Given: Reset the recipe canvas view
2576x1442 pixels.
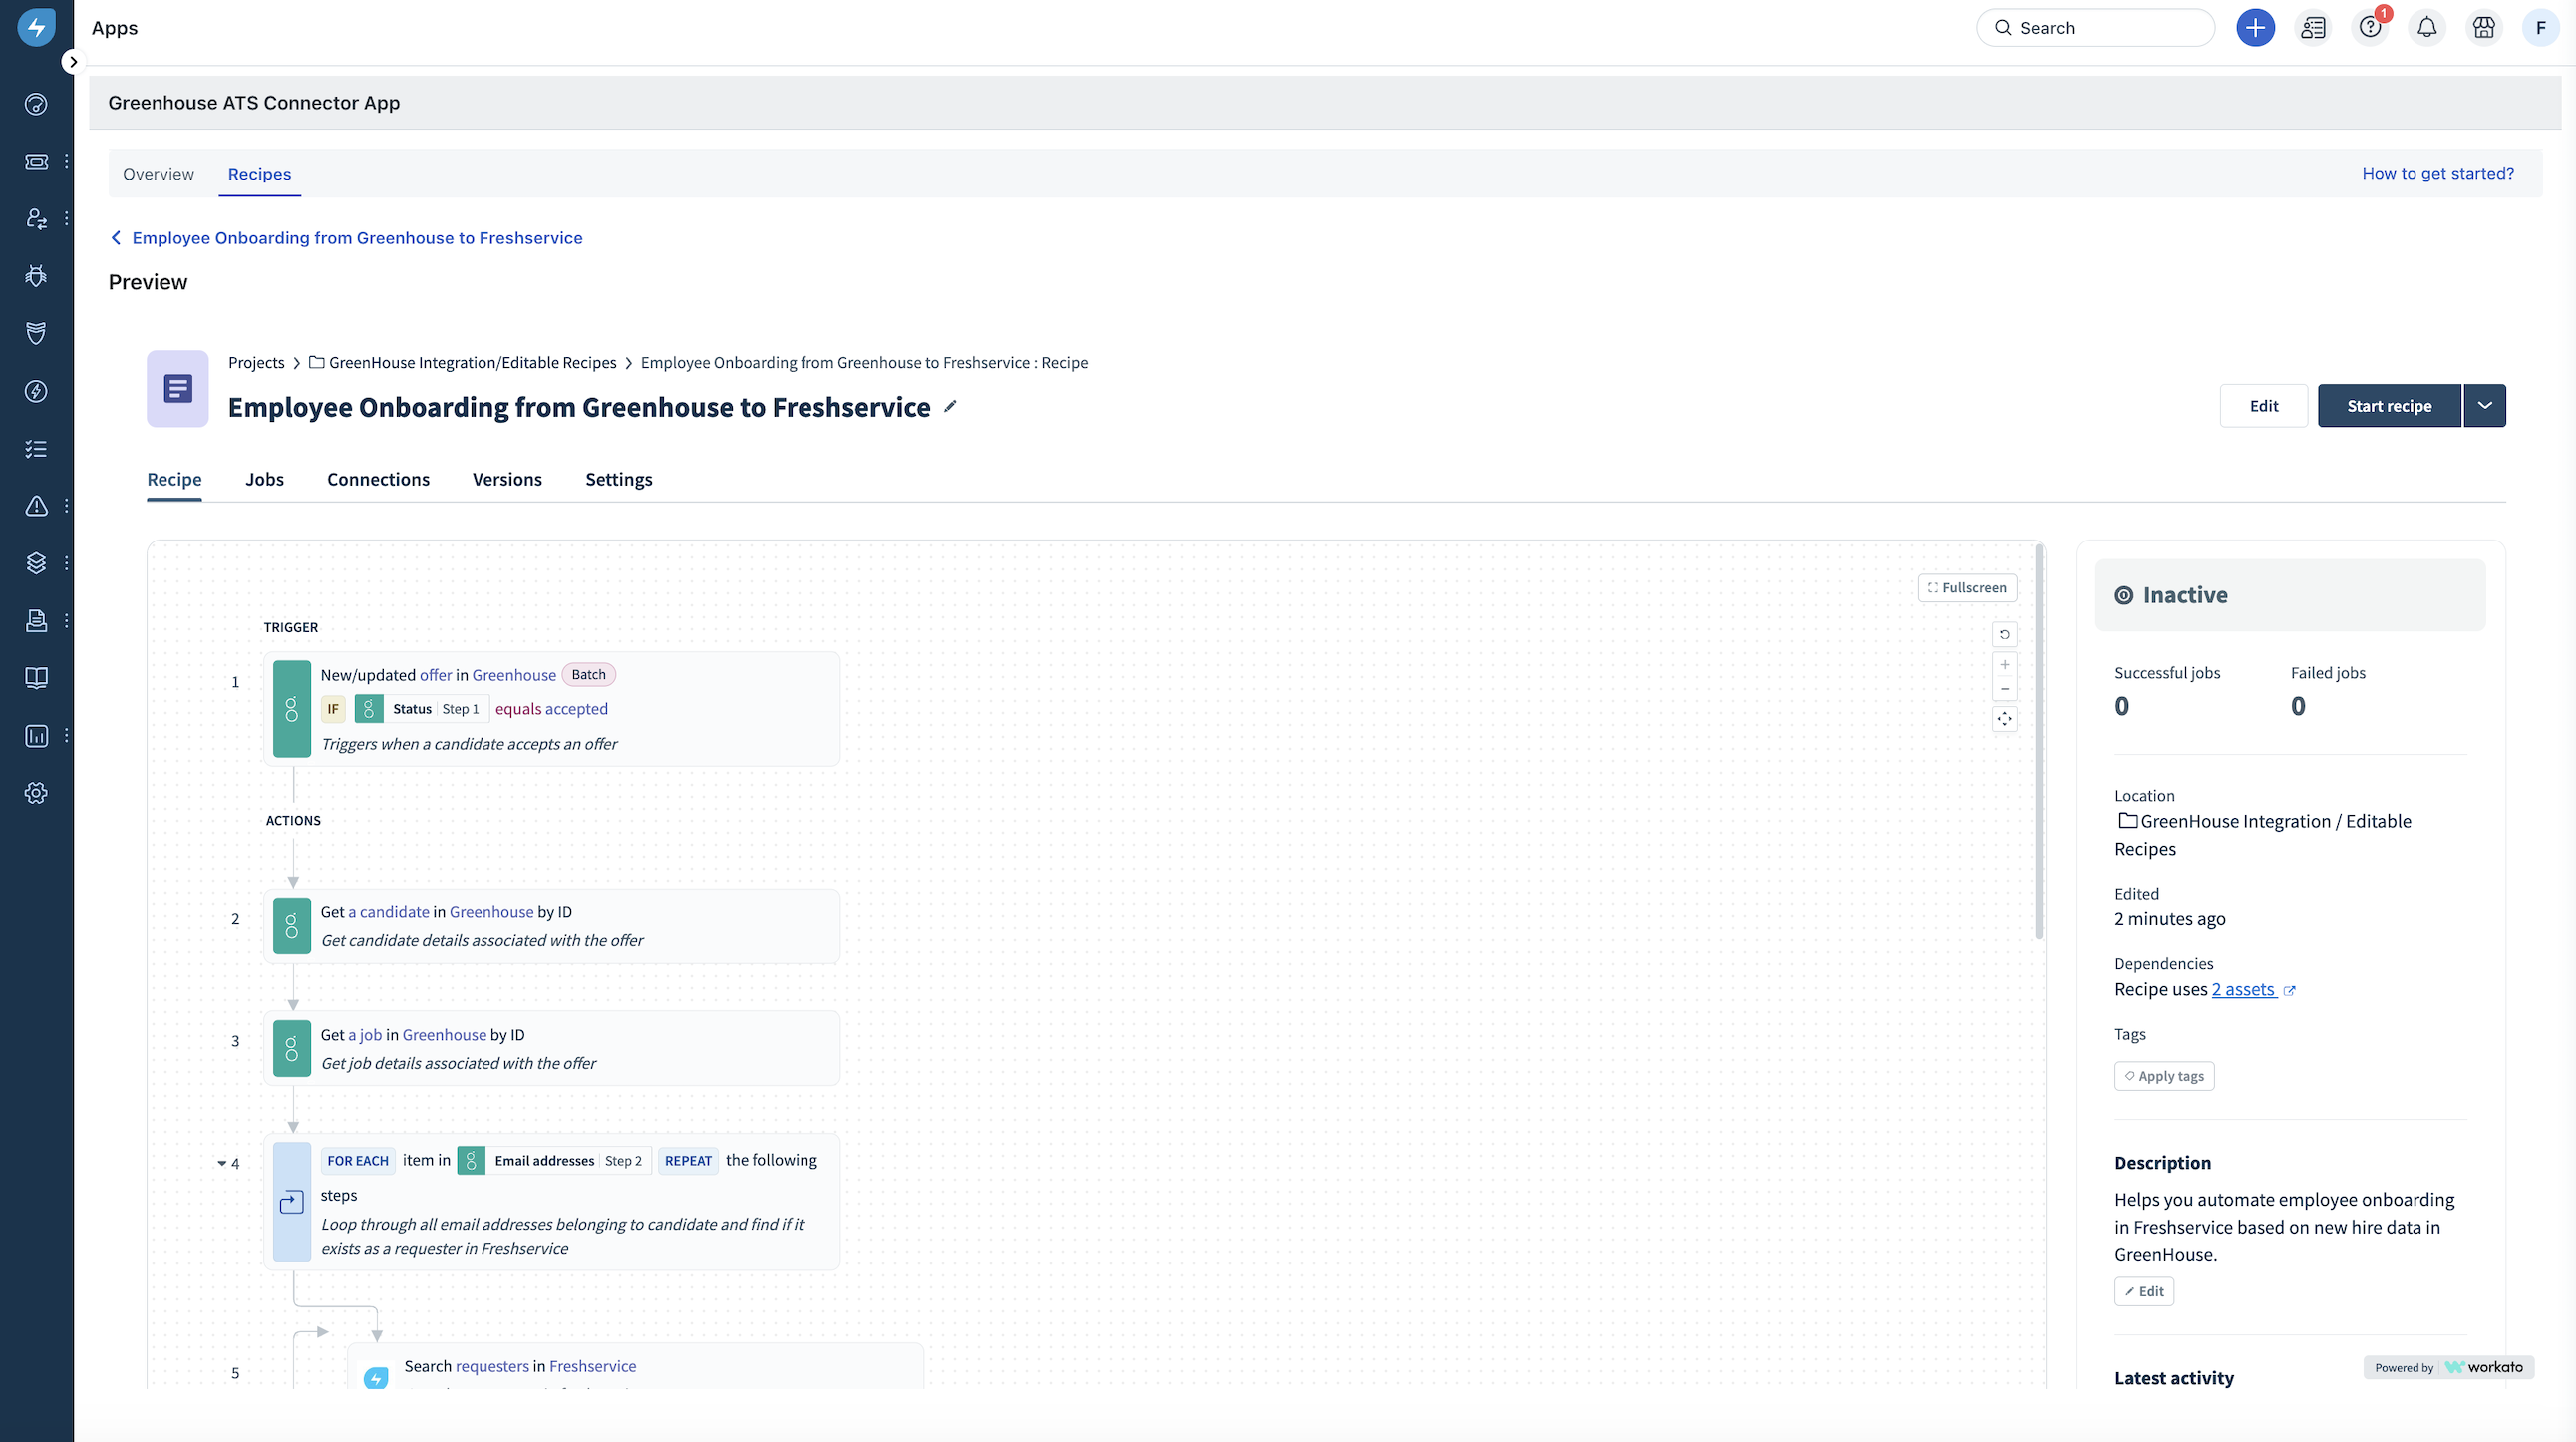Looking at the screenshot, I should click(x=2004, y=635).
